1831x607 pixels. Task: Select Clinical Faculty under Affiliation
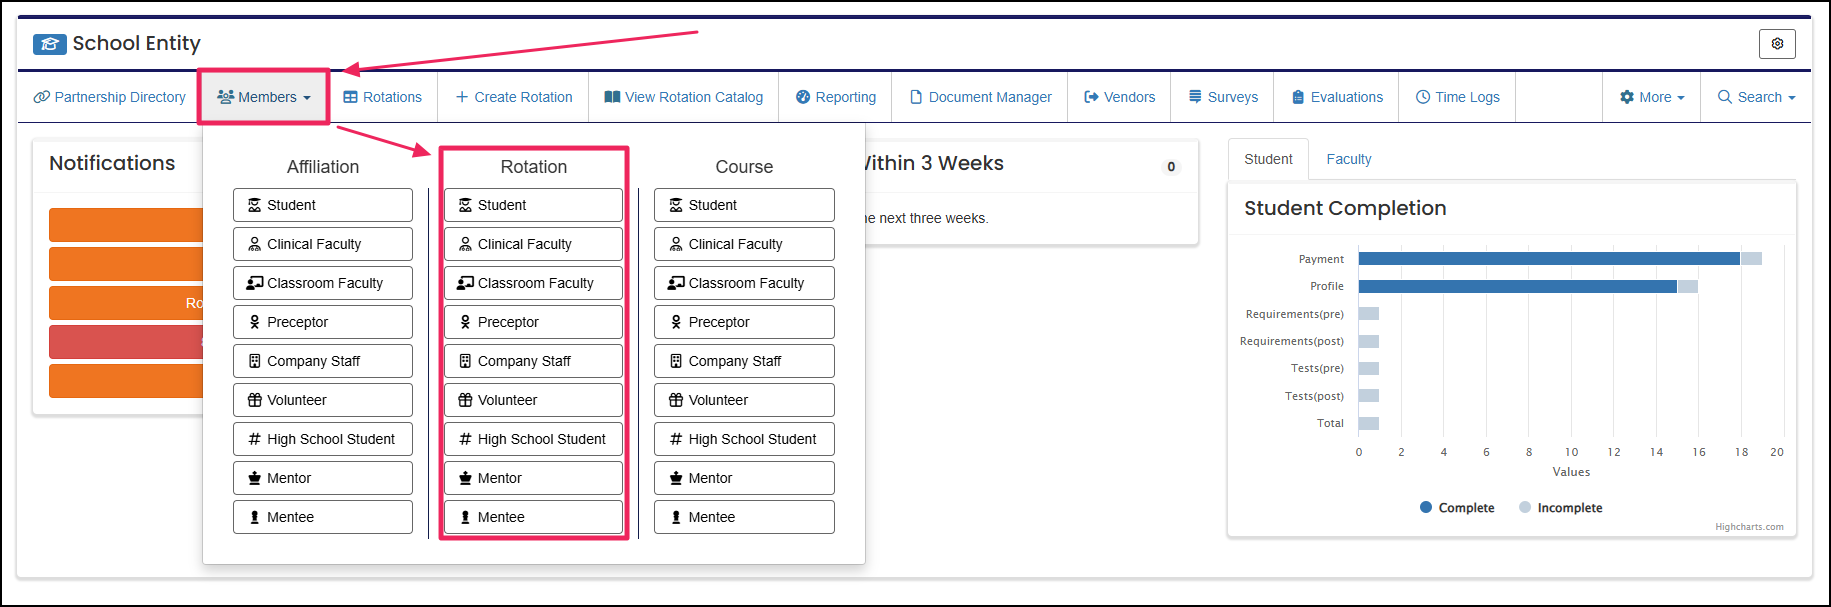coord(323,244)
